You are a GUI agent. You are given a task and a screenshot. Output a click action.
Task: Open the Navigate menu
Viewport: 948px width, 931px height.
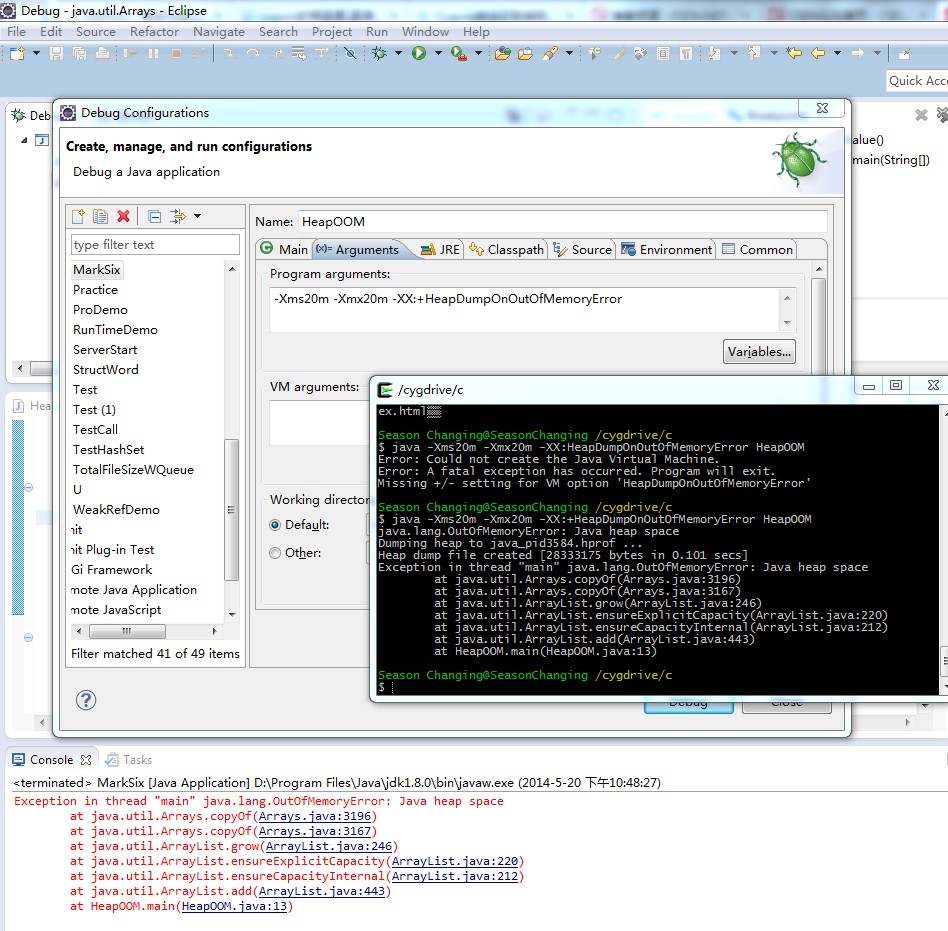(219, 31)
